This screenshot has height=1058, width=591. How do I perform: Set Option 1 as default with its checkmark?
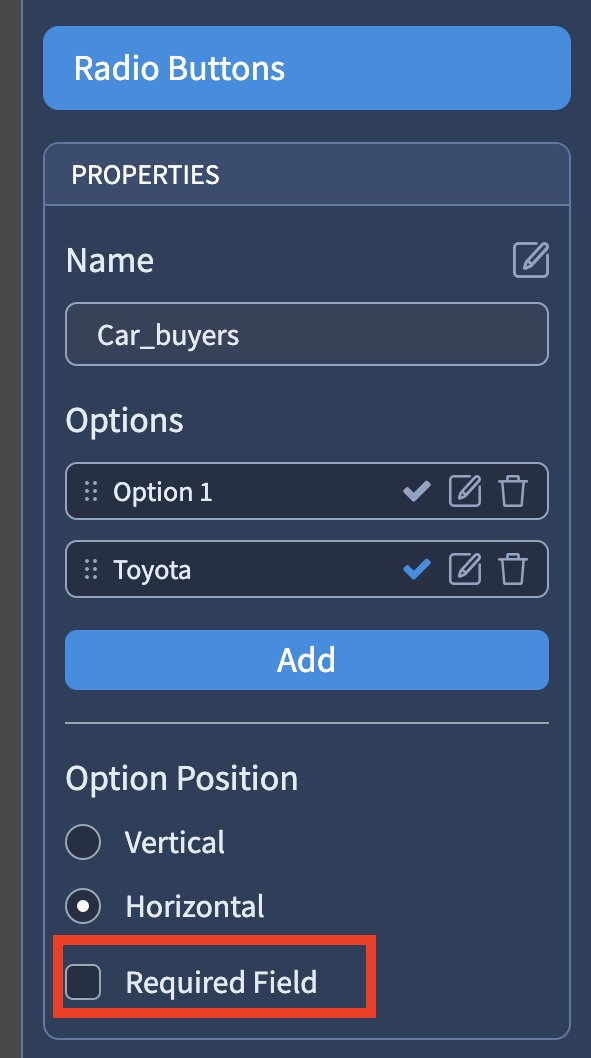point(417,491)
